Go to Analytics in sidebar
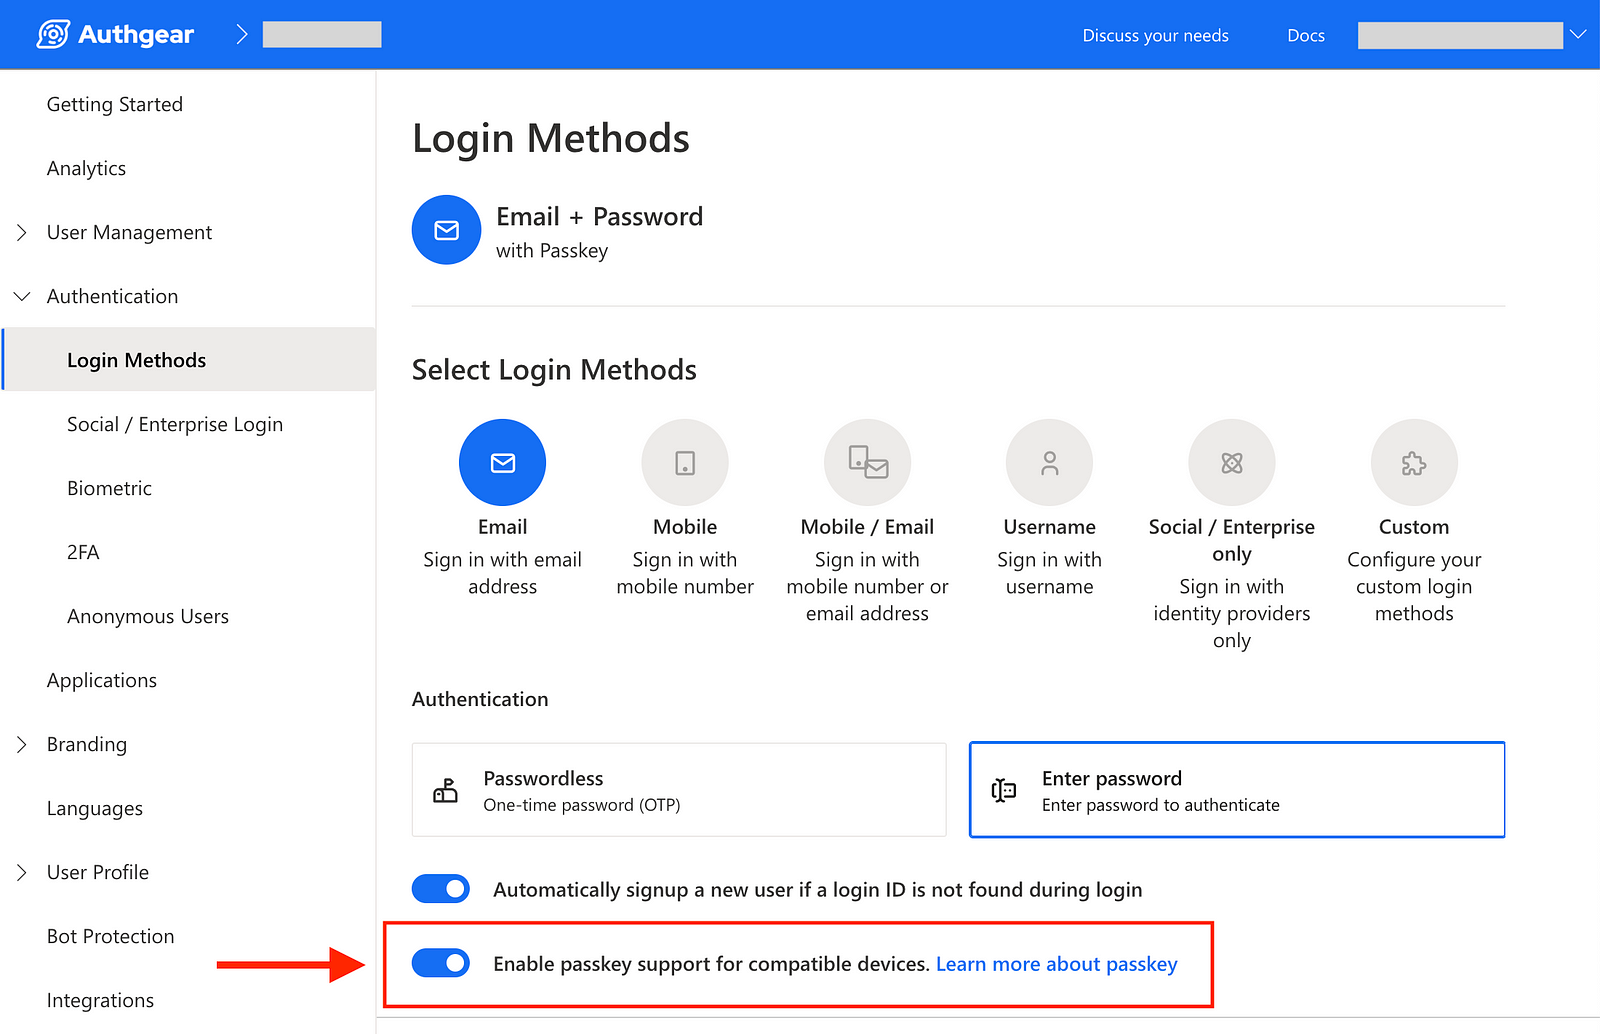The width and height of the screenshot is (1600, 1034). [86, 168]
